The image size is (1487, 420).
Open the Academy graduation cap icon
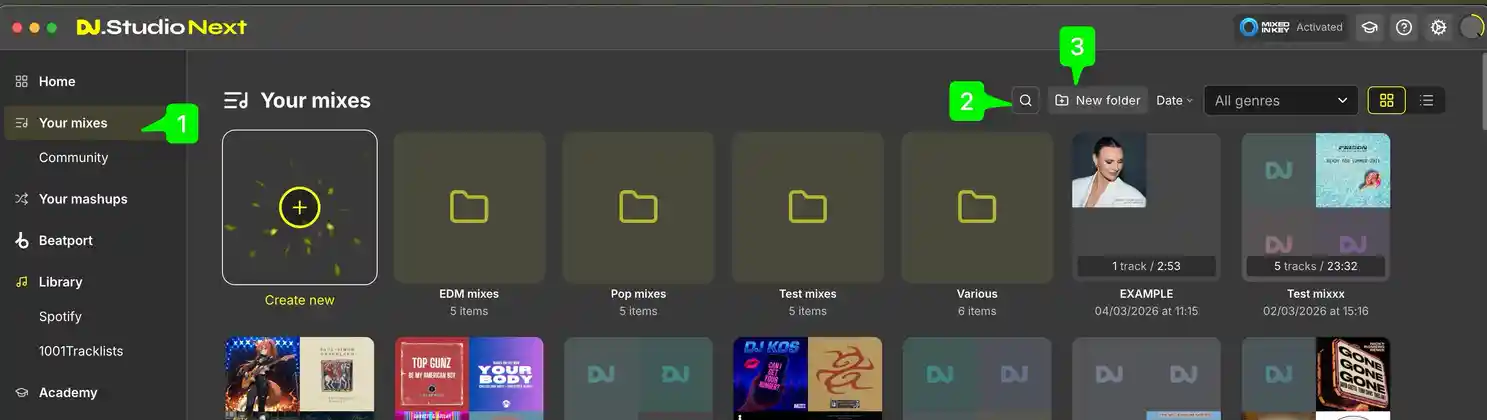pos(1369,28)
